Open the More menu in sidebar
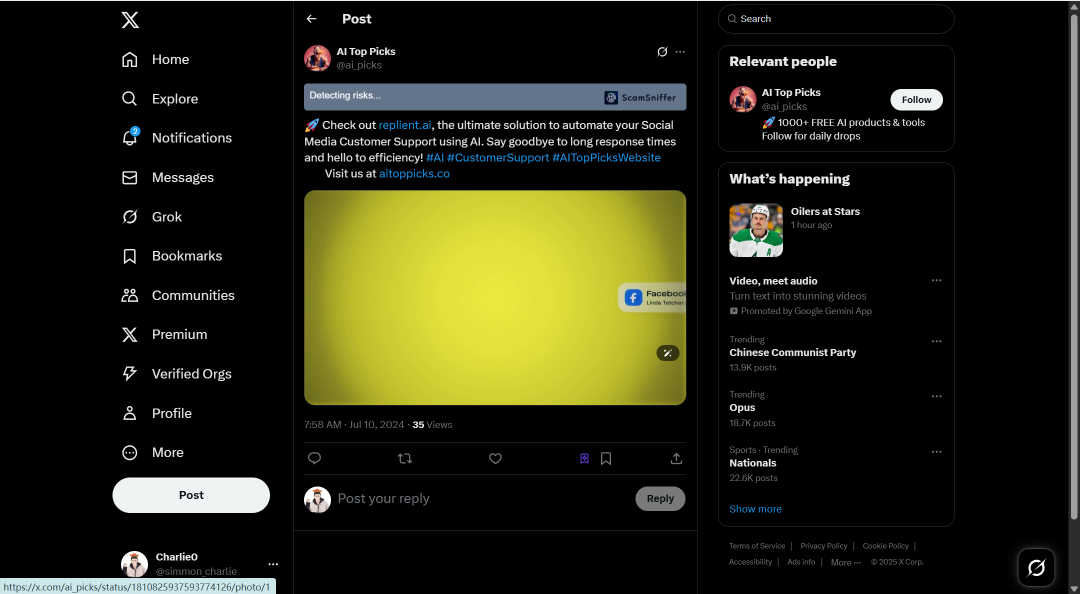This screenshot has height=594, width=1080. (x=152, y=452)
